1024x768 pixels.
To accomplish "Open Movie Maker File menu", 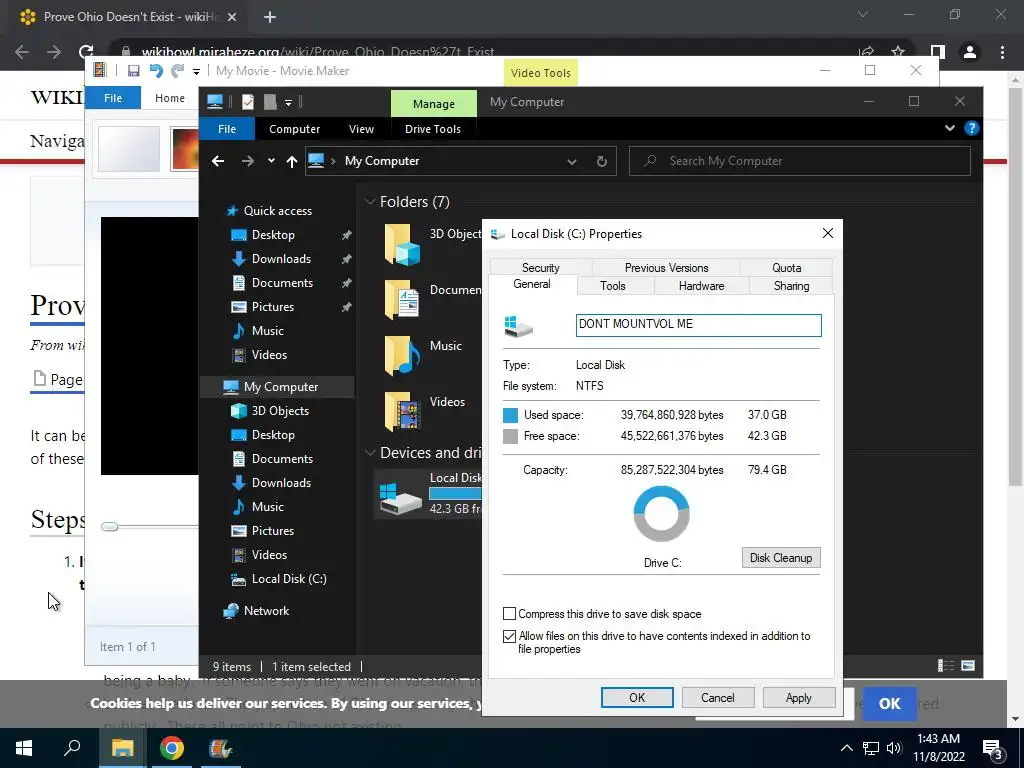I will coord(113,98).
